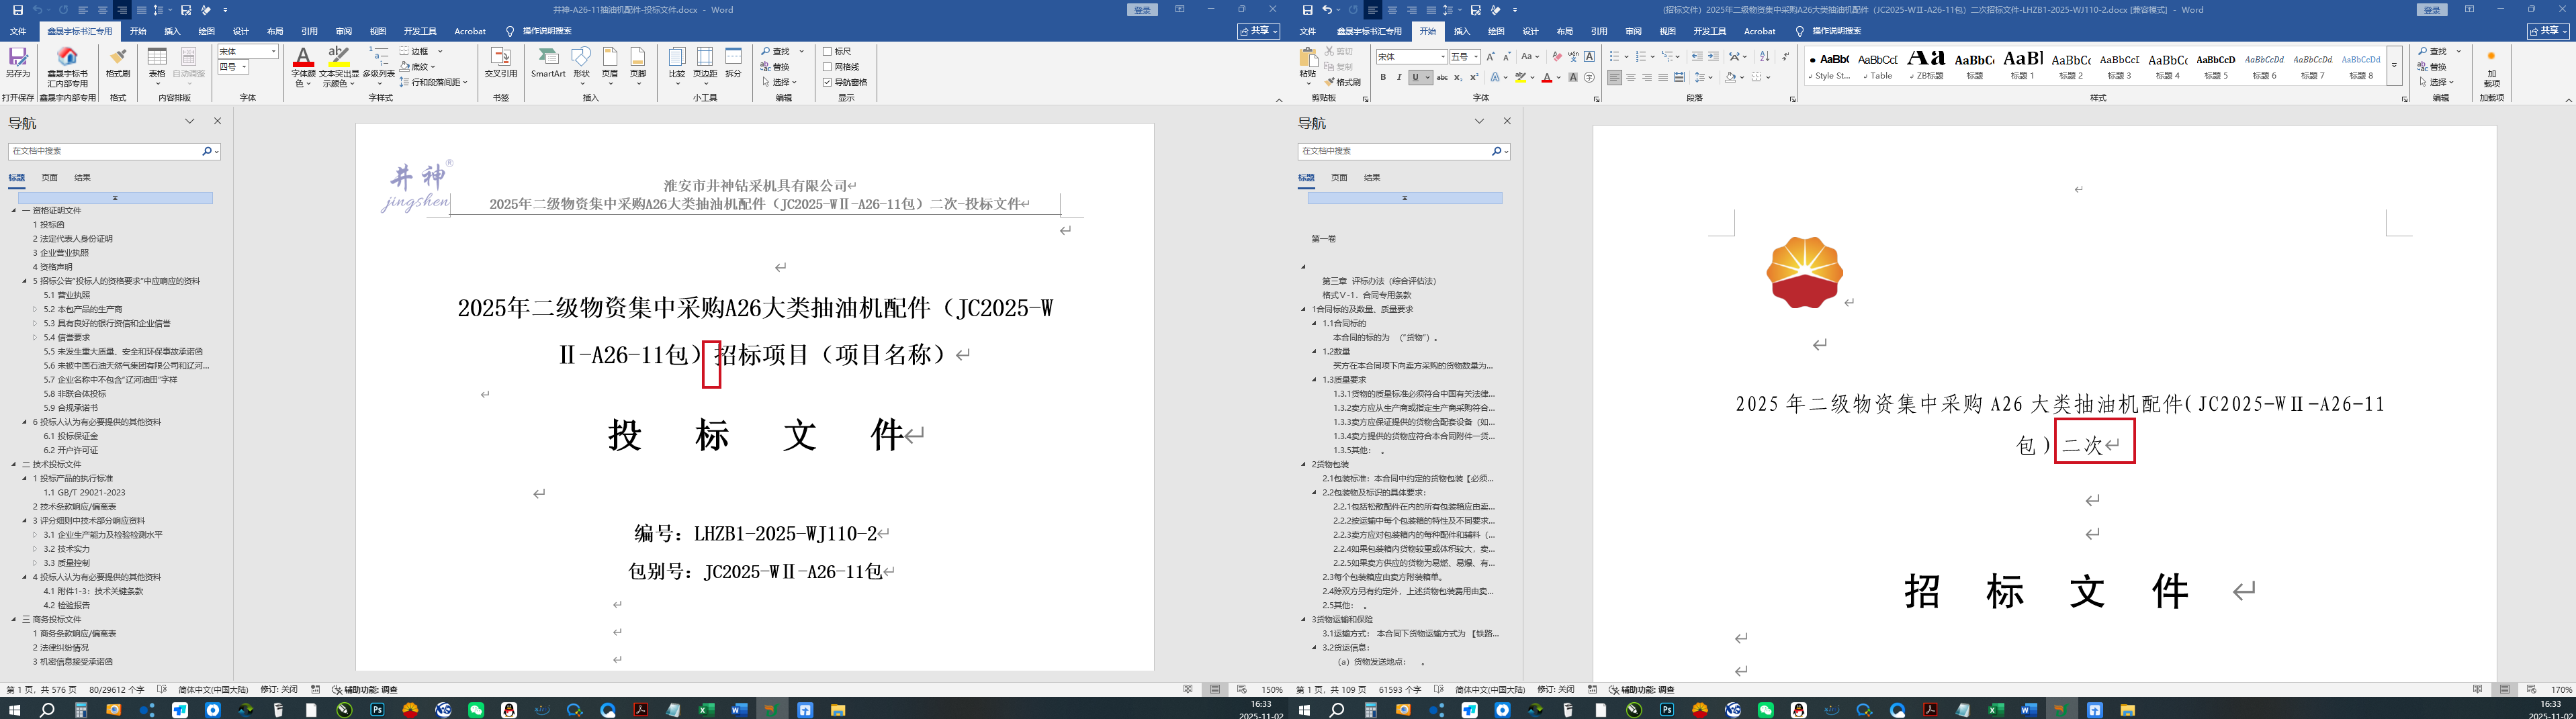This screenshot has height=719, width=2576.
Task: Expand the 行和段落间距 spacing dropdown
Action: click(x=465, y=82)
